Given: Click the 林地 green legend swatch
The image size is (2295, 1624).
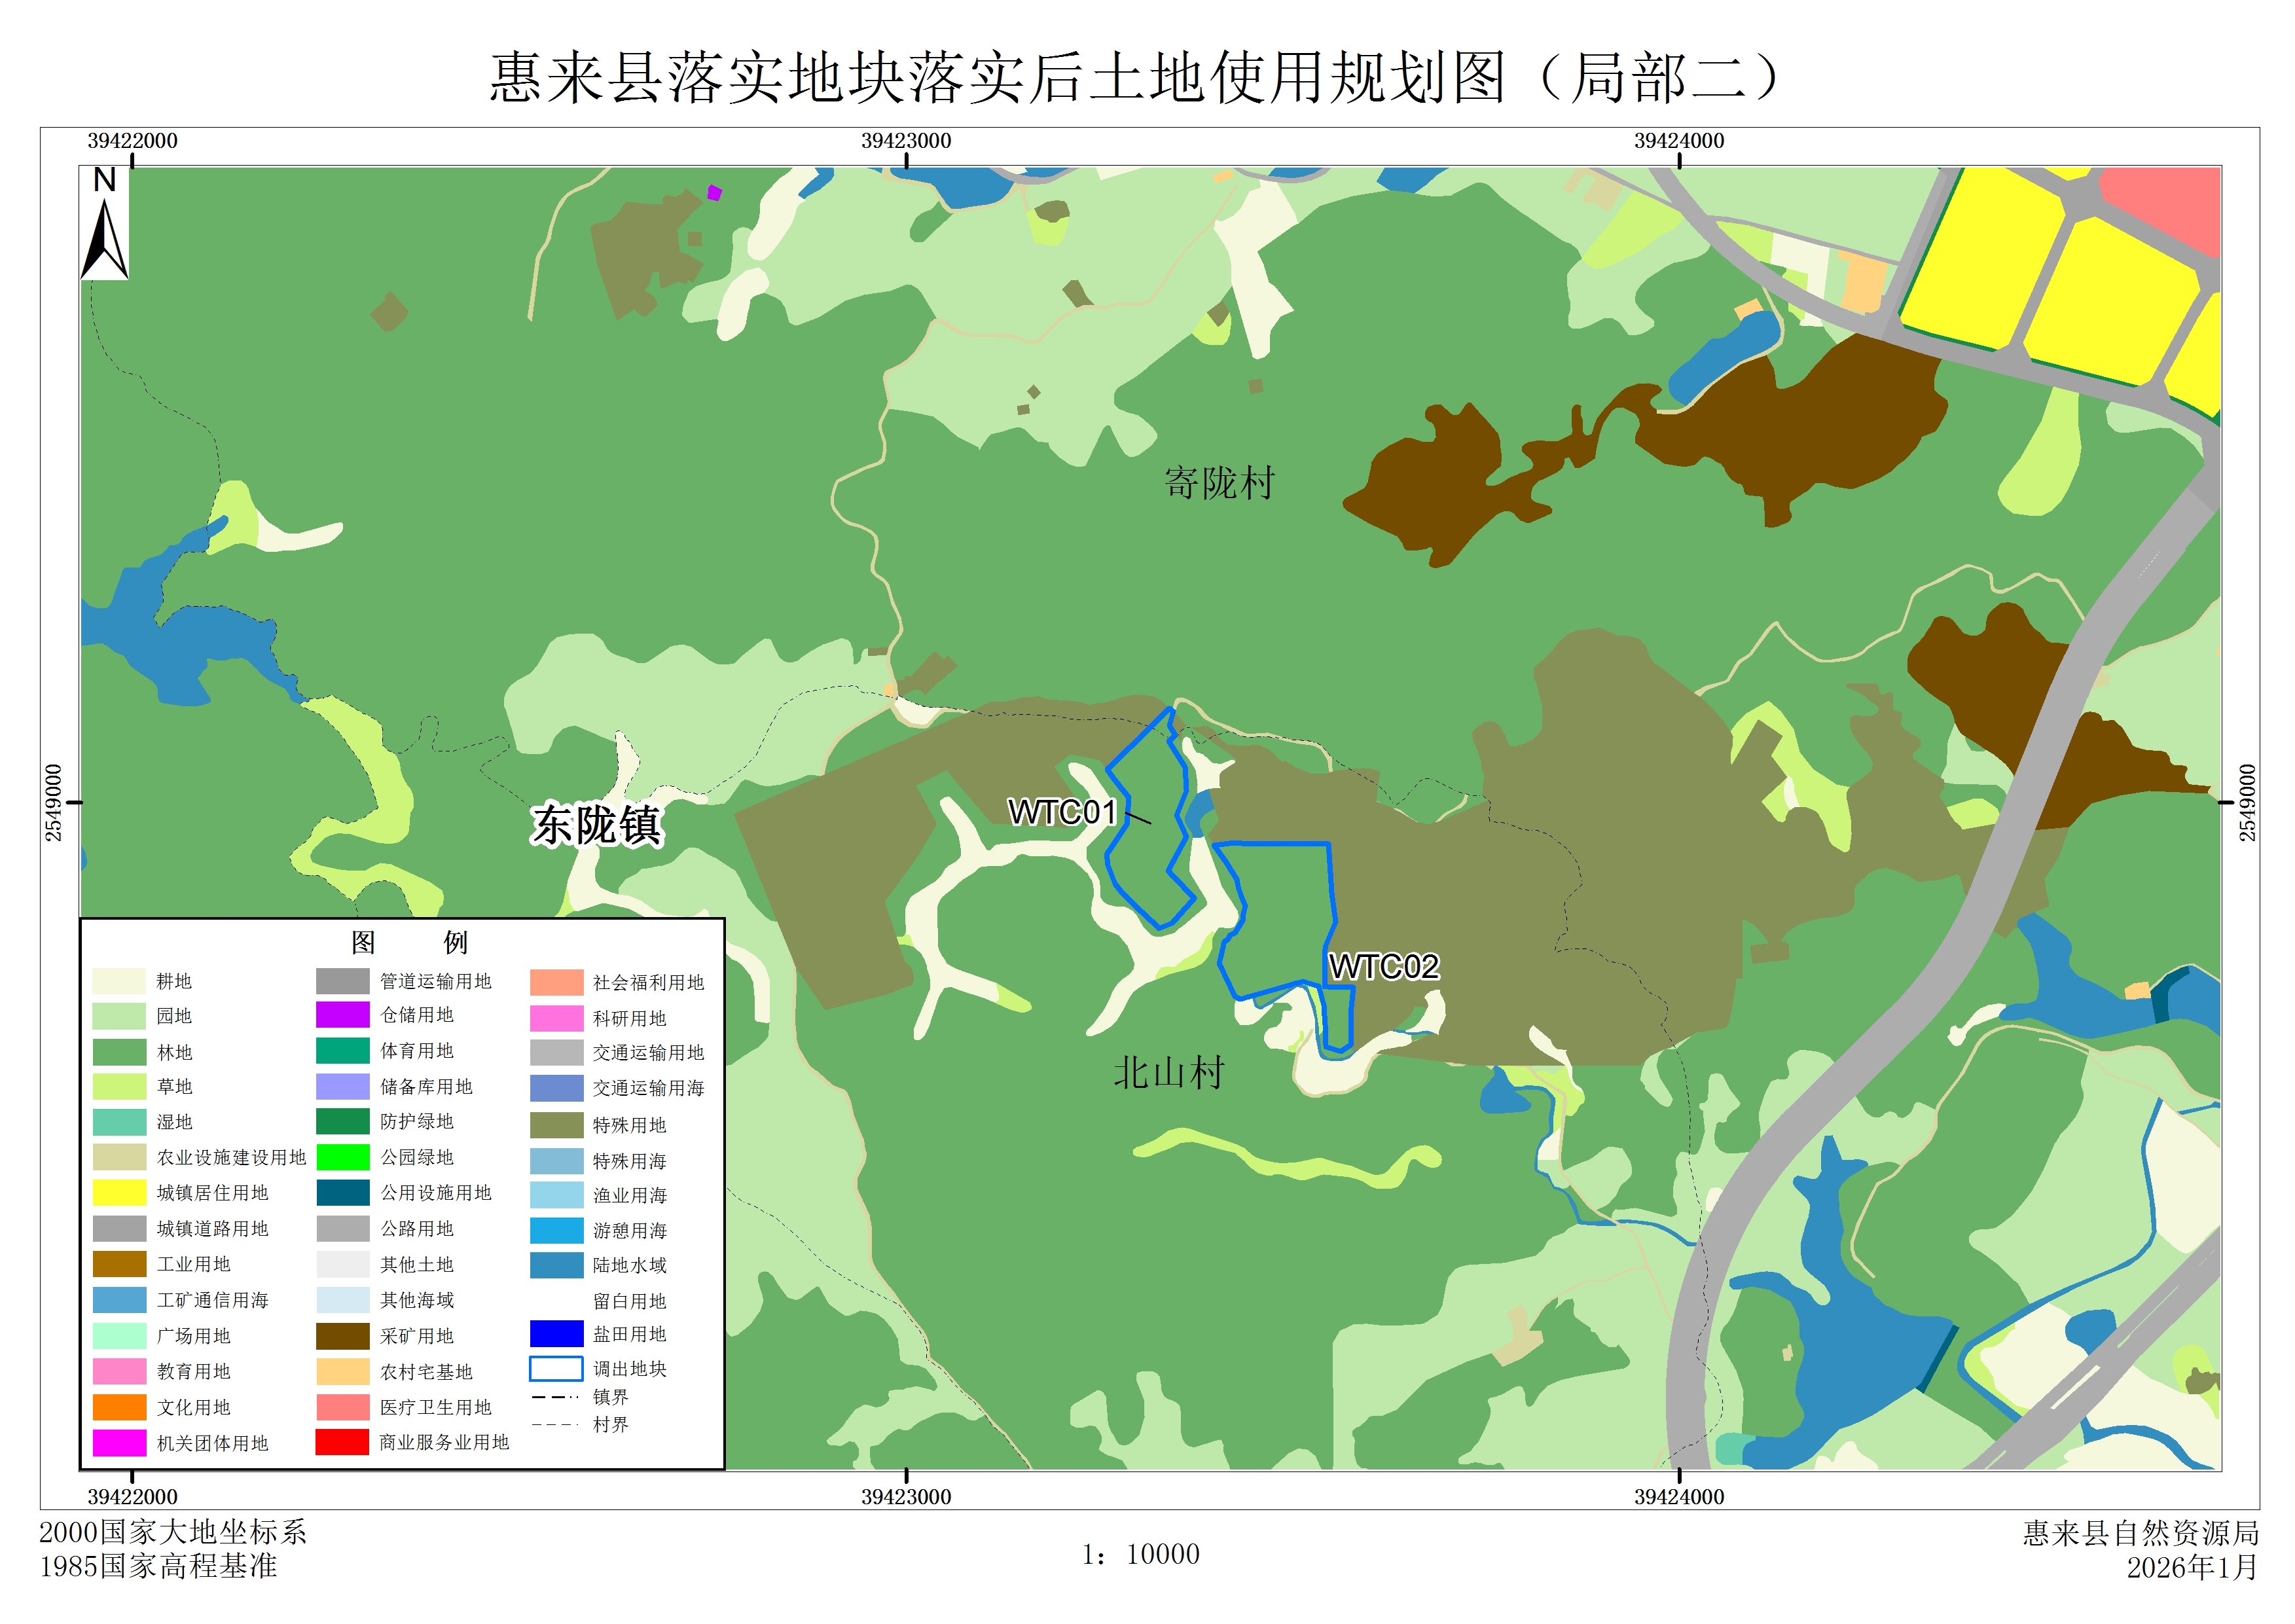Looking at the screenshot, I should 119,1052.
